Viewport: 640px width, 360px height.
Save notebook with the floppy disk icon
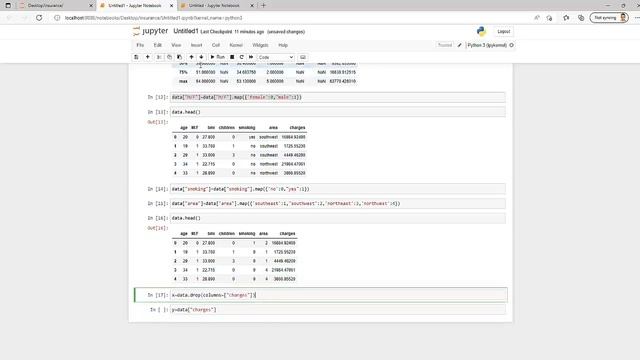[x=136, y=57]
